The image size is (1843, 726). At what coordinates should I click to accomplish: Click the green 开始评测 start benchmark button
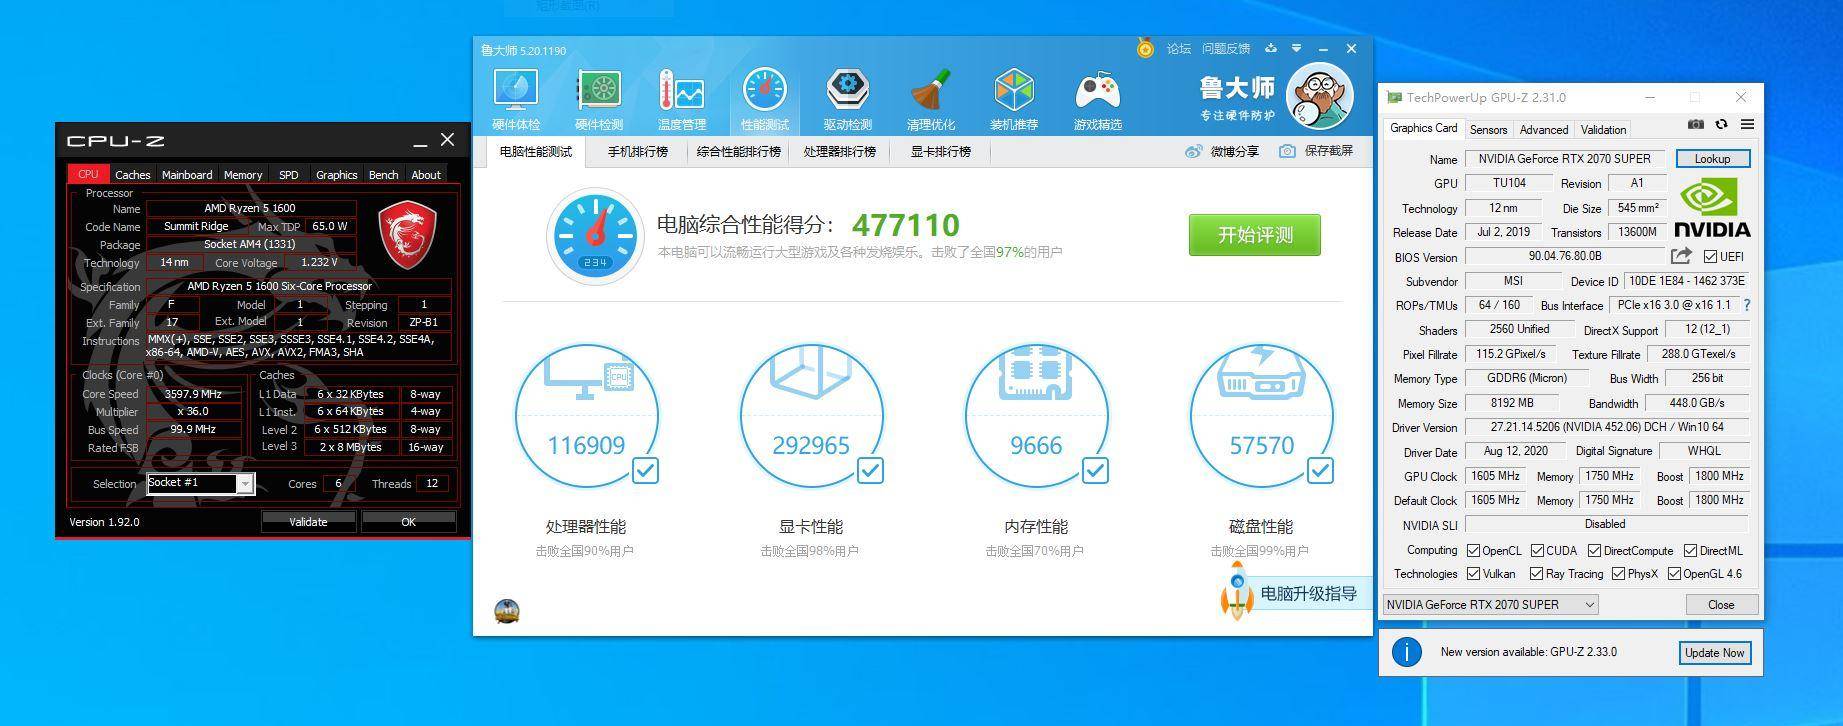click(x=1255, y=235)
